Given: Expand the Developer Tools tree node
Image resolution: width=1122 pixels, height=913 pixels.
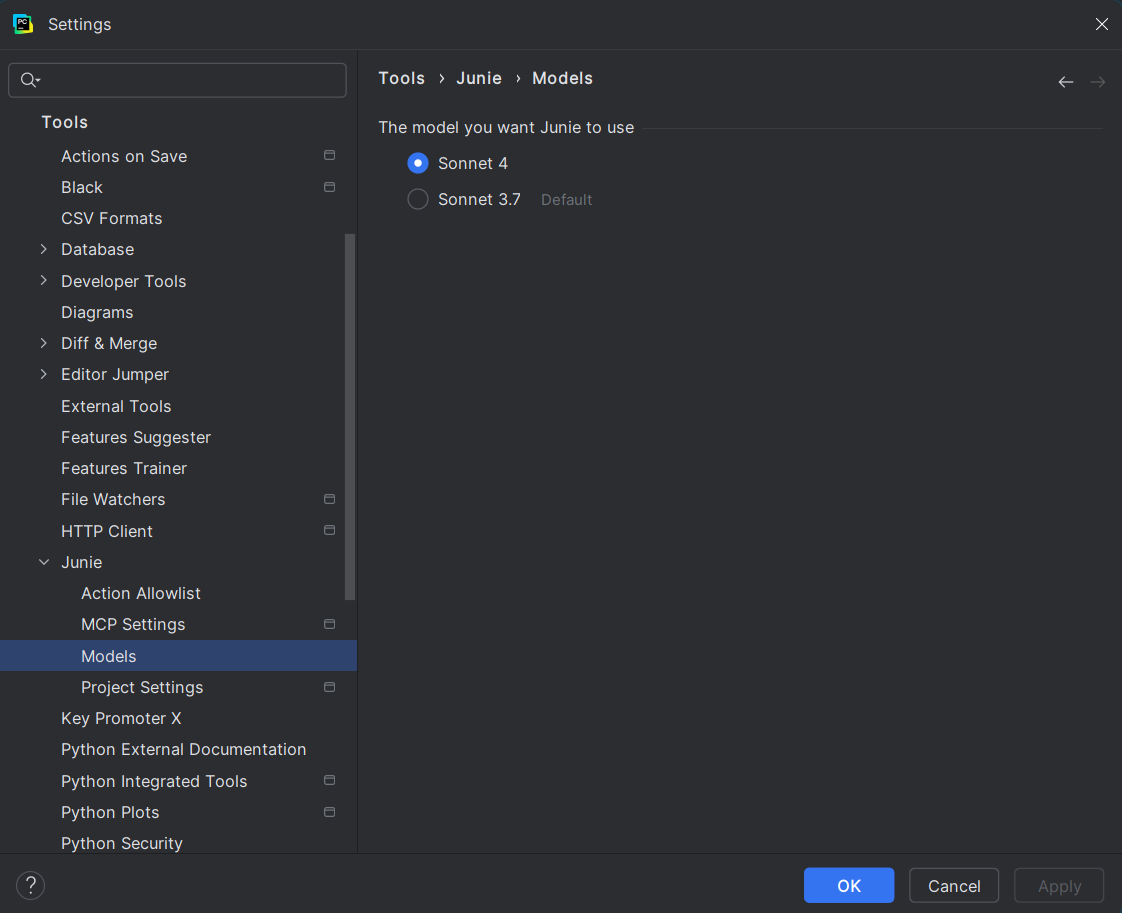Looking at the screenshot, I should point(44,280).
